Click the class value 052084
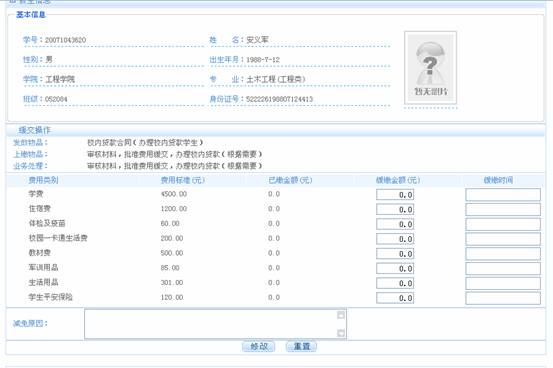553x368 pixels. point(56,99)
